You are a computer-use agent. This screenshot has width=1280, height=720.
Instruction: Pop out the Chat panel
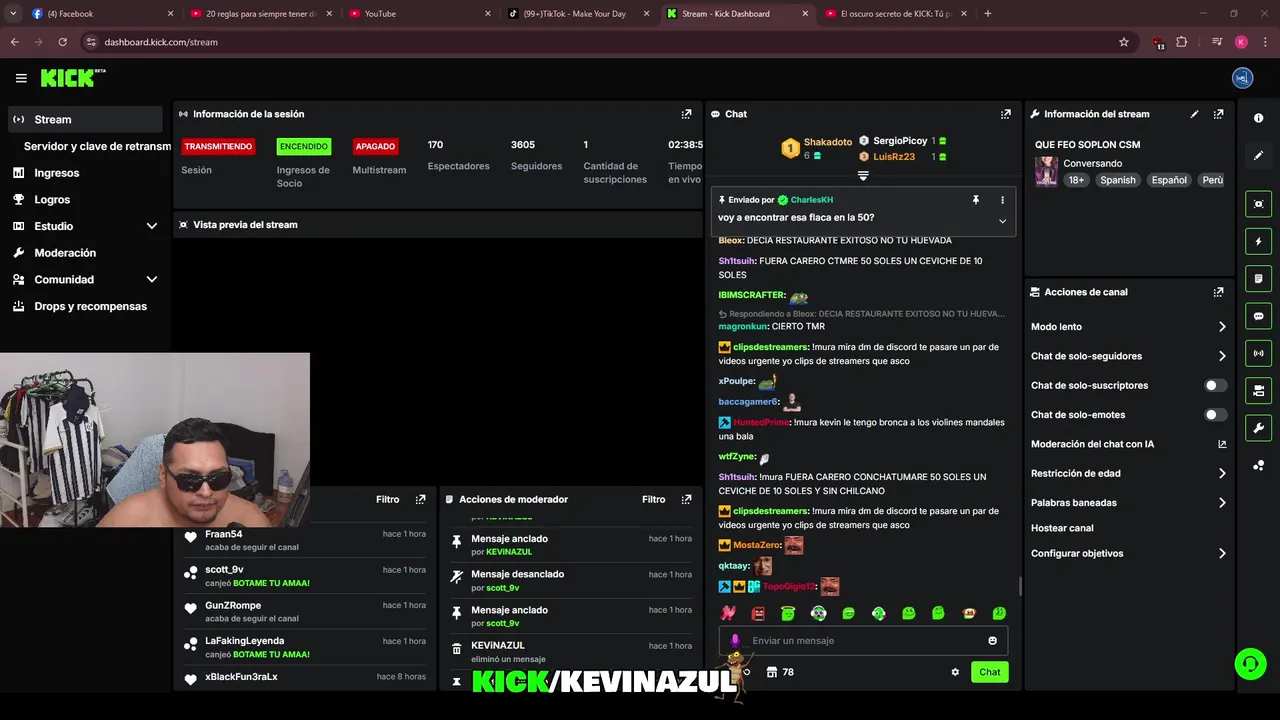point(1005,114)
